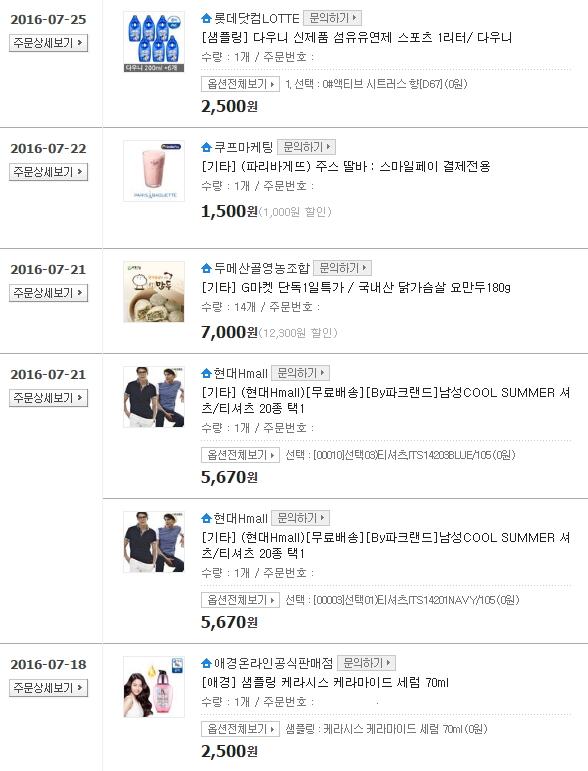The width and height of the screenshot is (588, 771).
Task: Expand 옵션전체보기 for the BLUE t-shirt order
Action: 240,455
